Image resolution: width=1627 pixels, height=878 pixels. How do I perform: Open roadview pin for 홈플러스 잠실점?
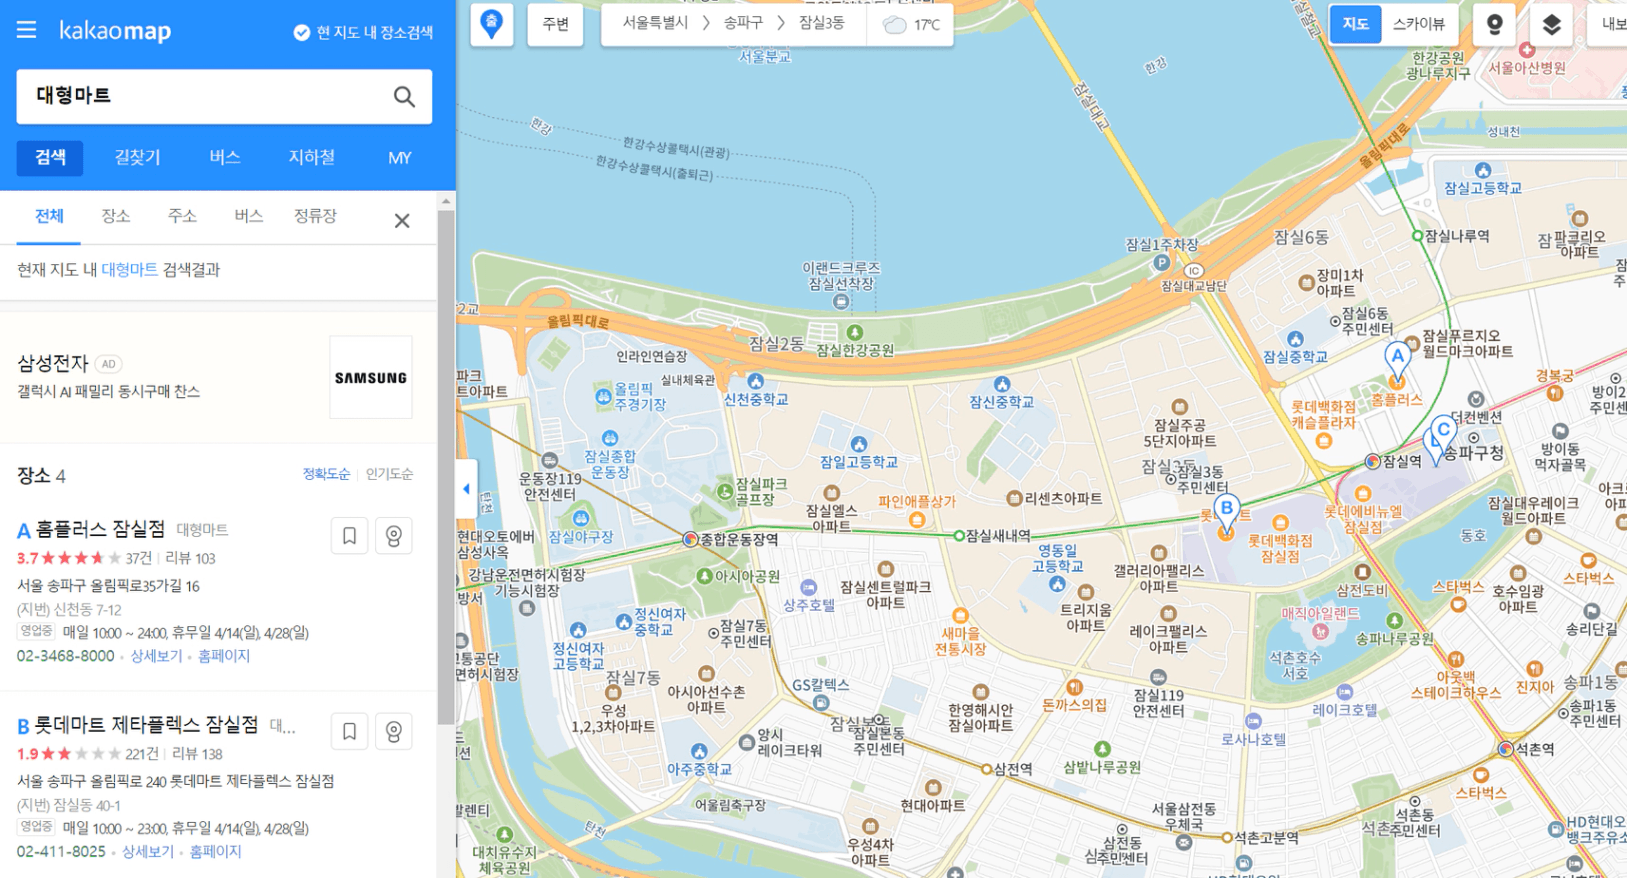pos(394,536)
